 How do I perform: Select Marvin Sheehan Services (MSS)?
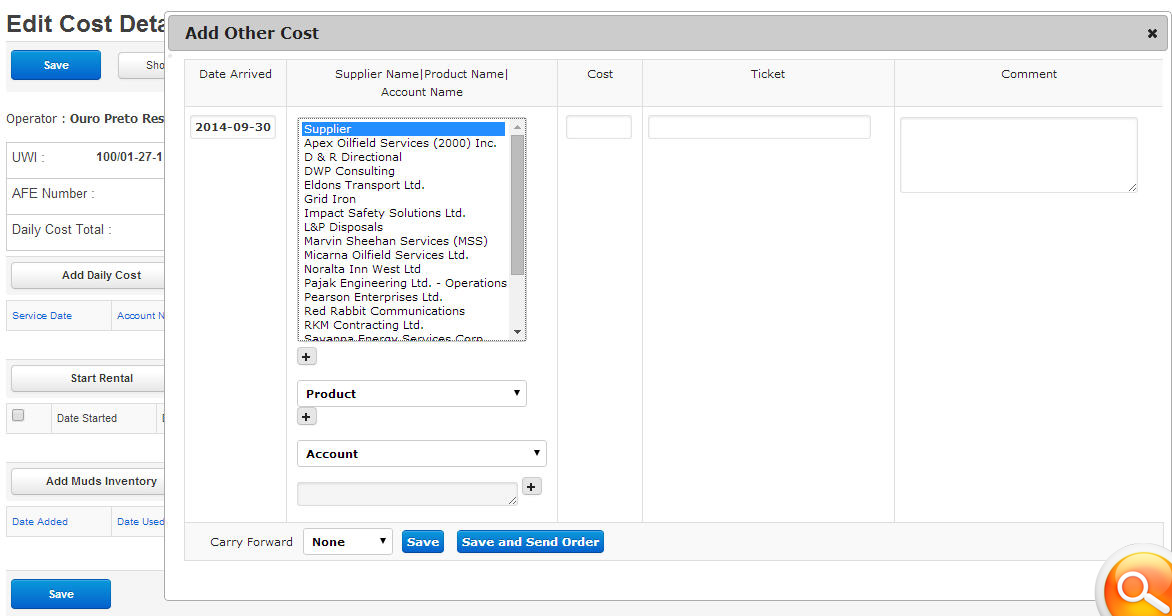coord(395,241)
